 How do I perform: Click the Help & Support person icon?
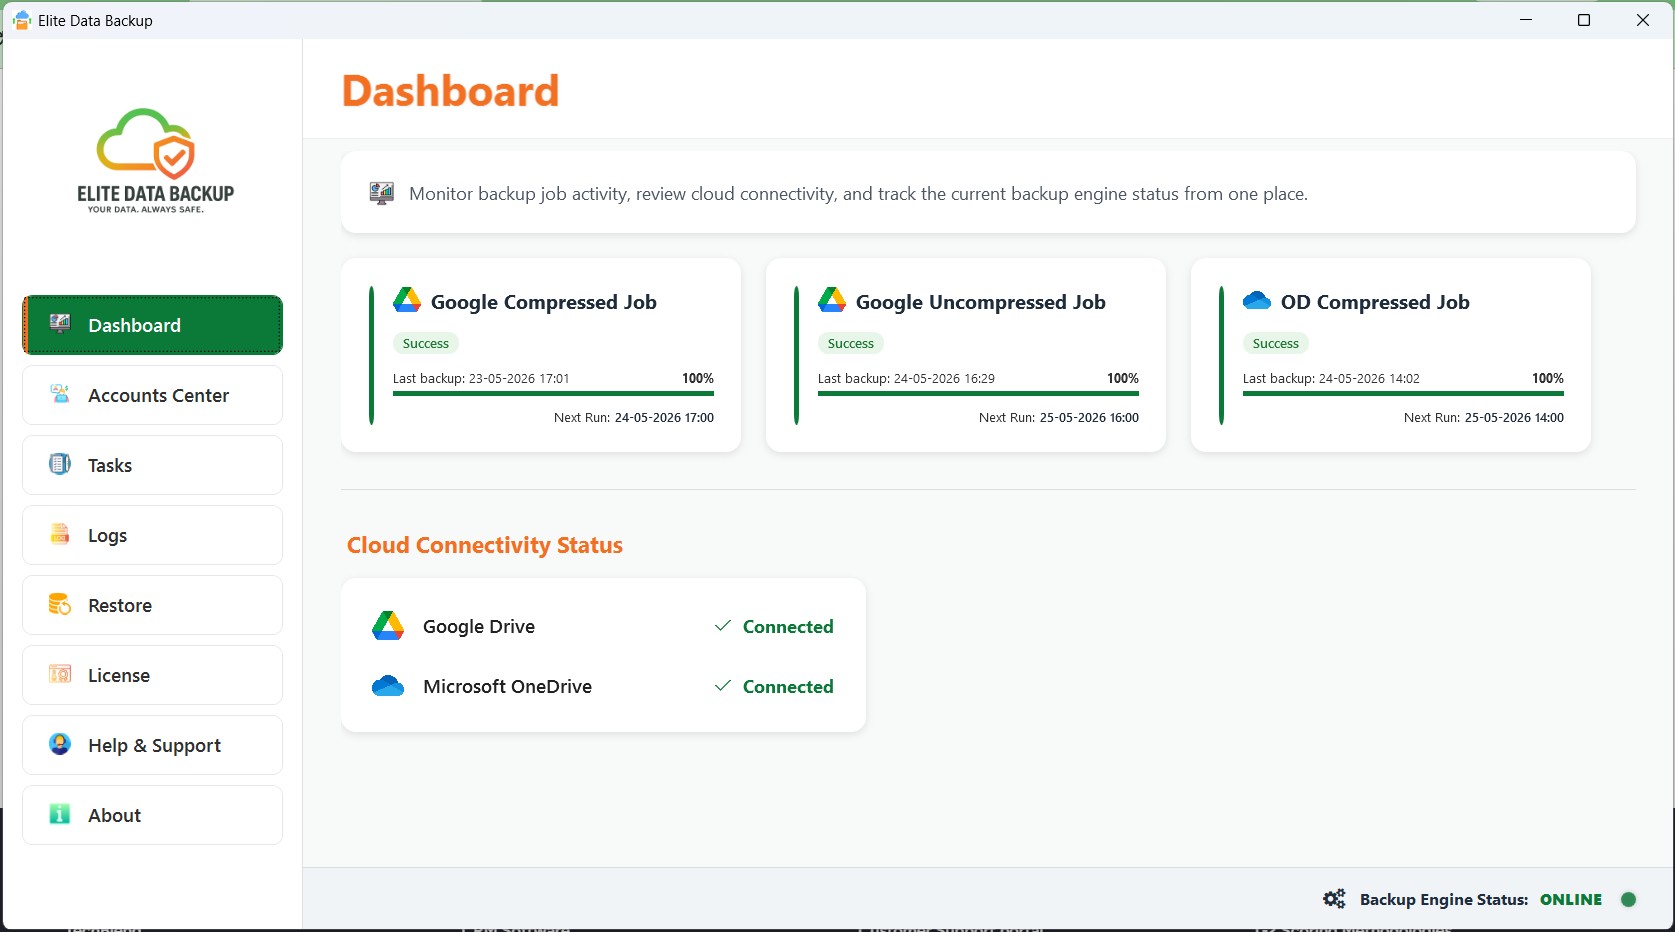click(x=60, y=744)
